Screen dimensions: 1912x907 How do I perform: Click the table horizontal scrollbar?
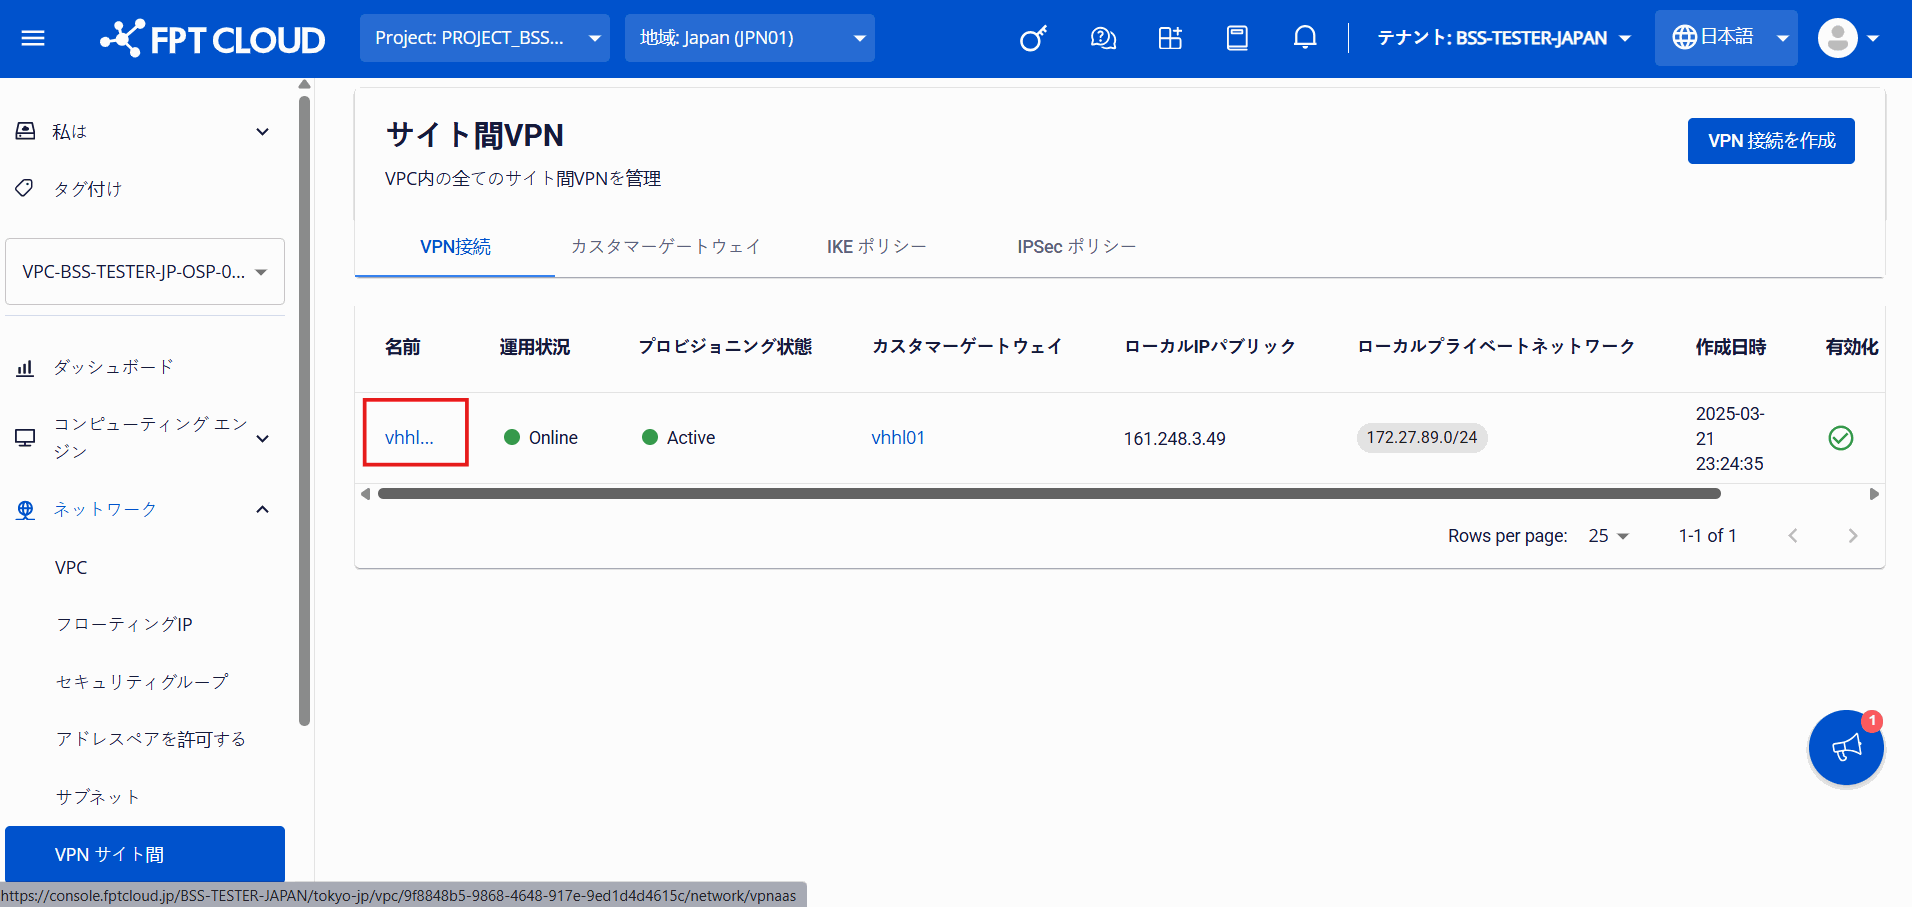pyautogui.click(x=1049, y=494)
